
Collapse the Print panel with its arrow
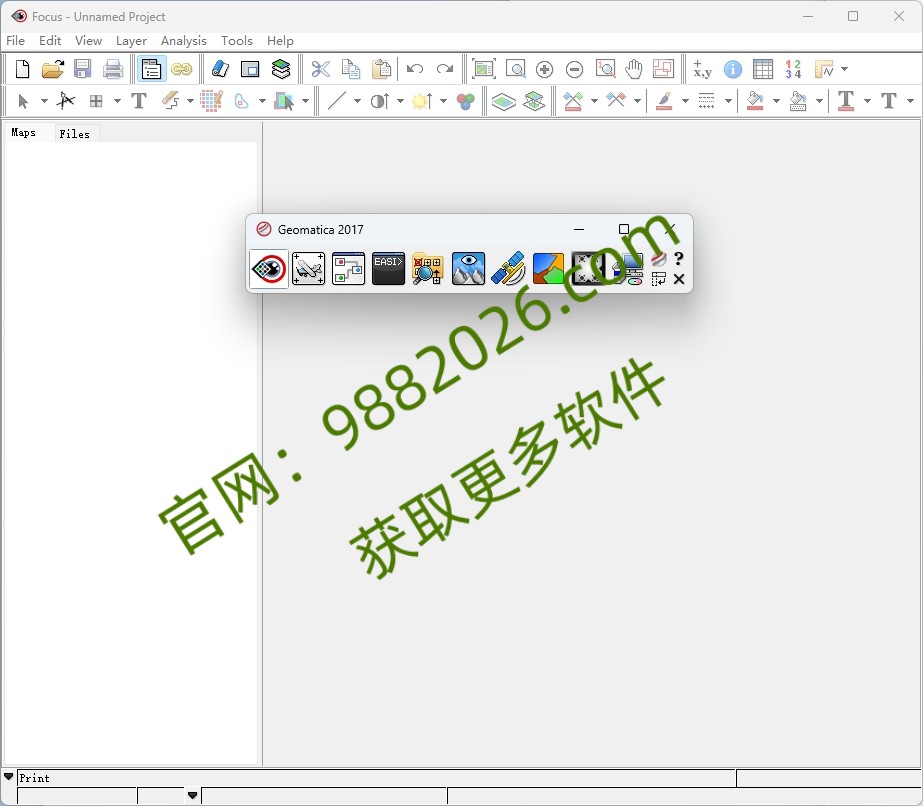click(x=8, y=777)
